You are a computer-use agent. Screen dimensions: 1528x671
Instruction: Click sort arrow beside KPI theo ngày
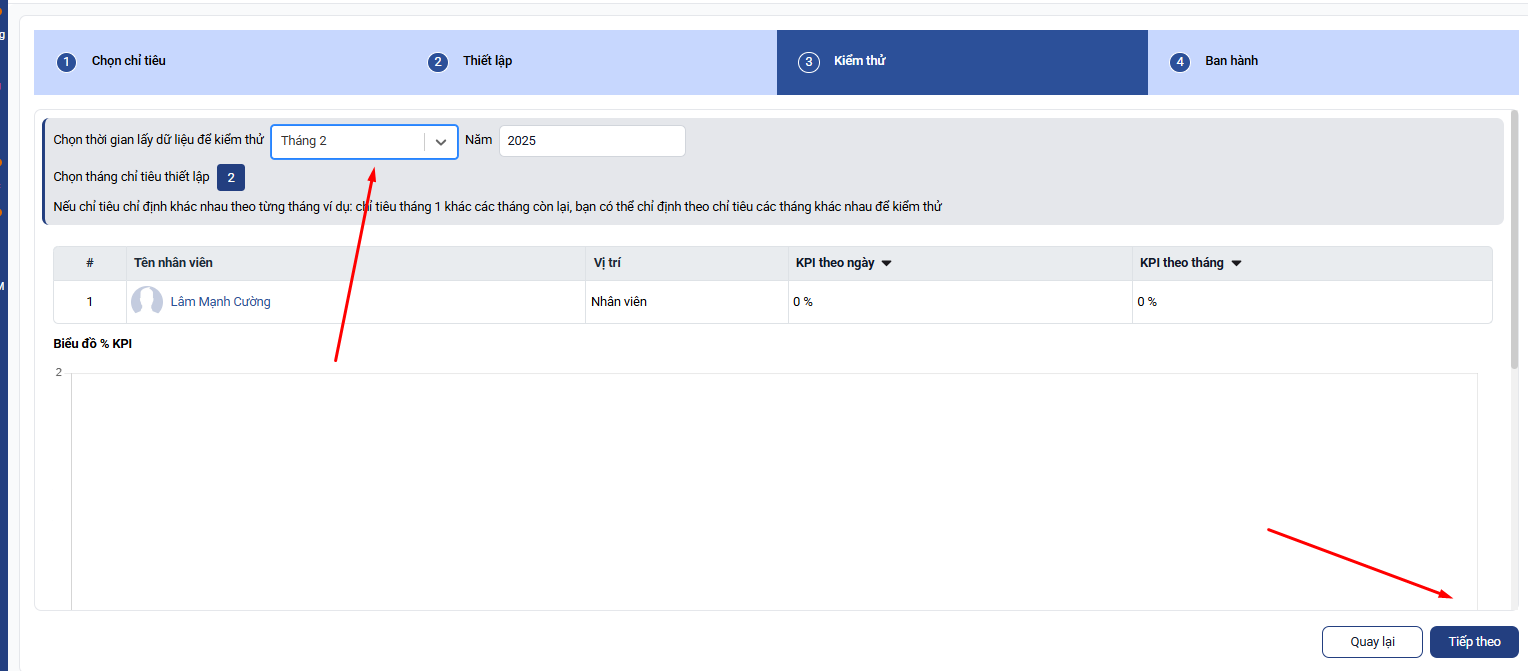click(x=886, y=264)
